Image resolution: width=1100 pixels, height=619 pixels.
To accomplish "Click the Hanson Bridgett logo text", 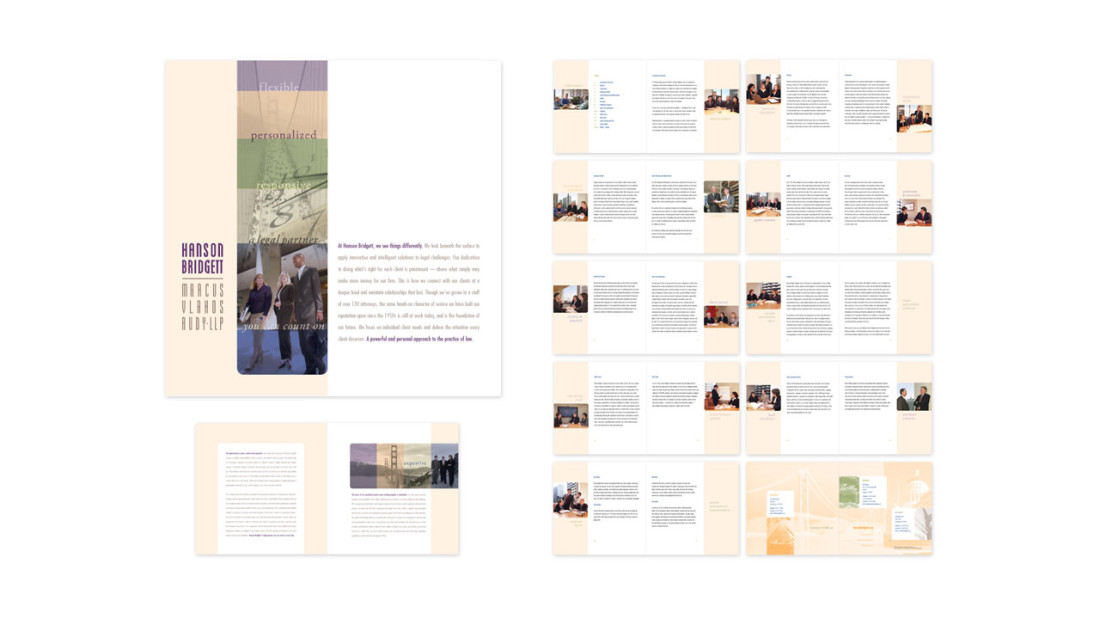I will [x=202, y=258].
